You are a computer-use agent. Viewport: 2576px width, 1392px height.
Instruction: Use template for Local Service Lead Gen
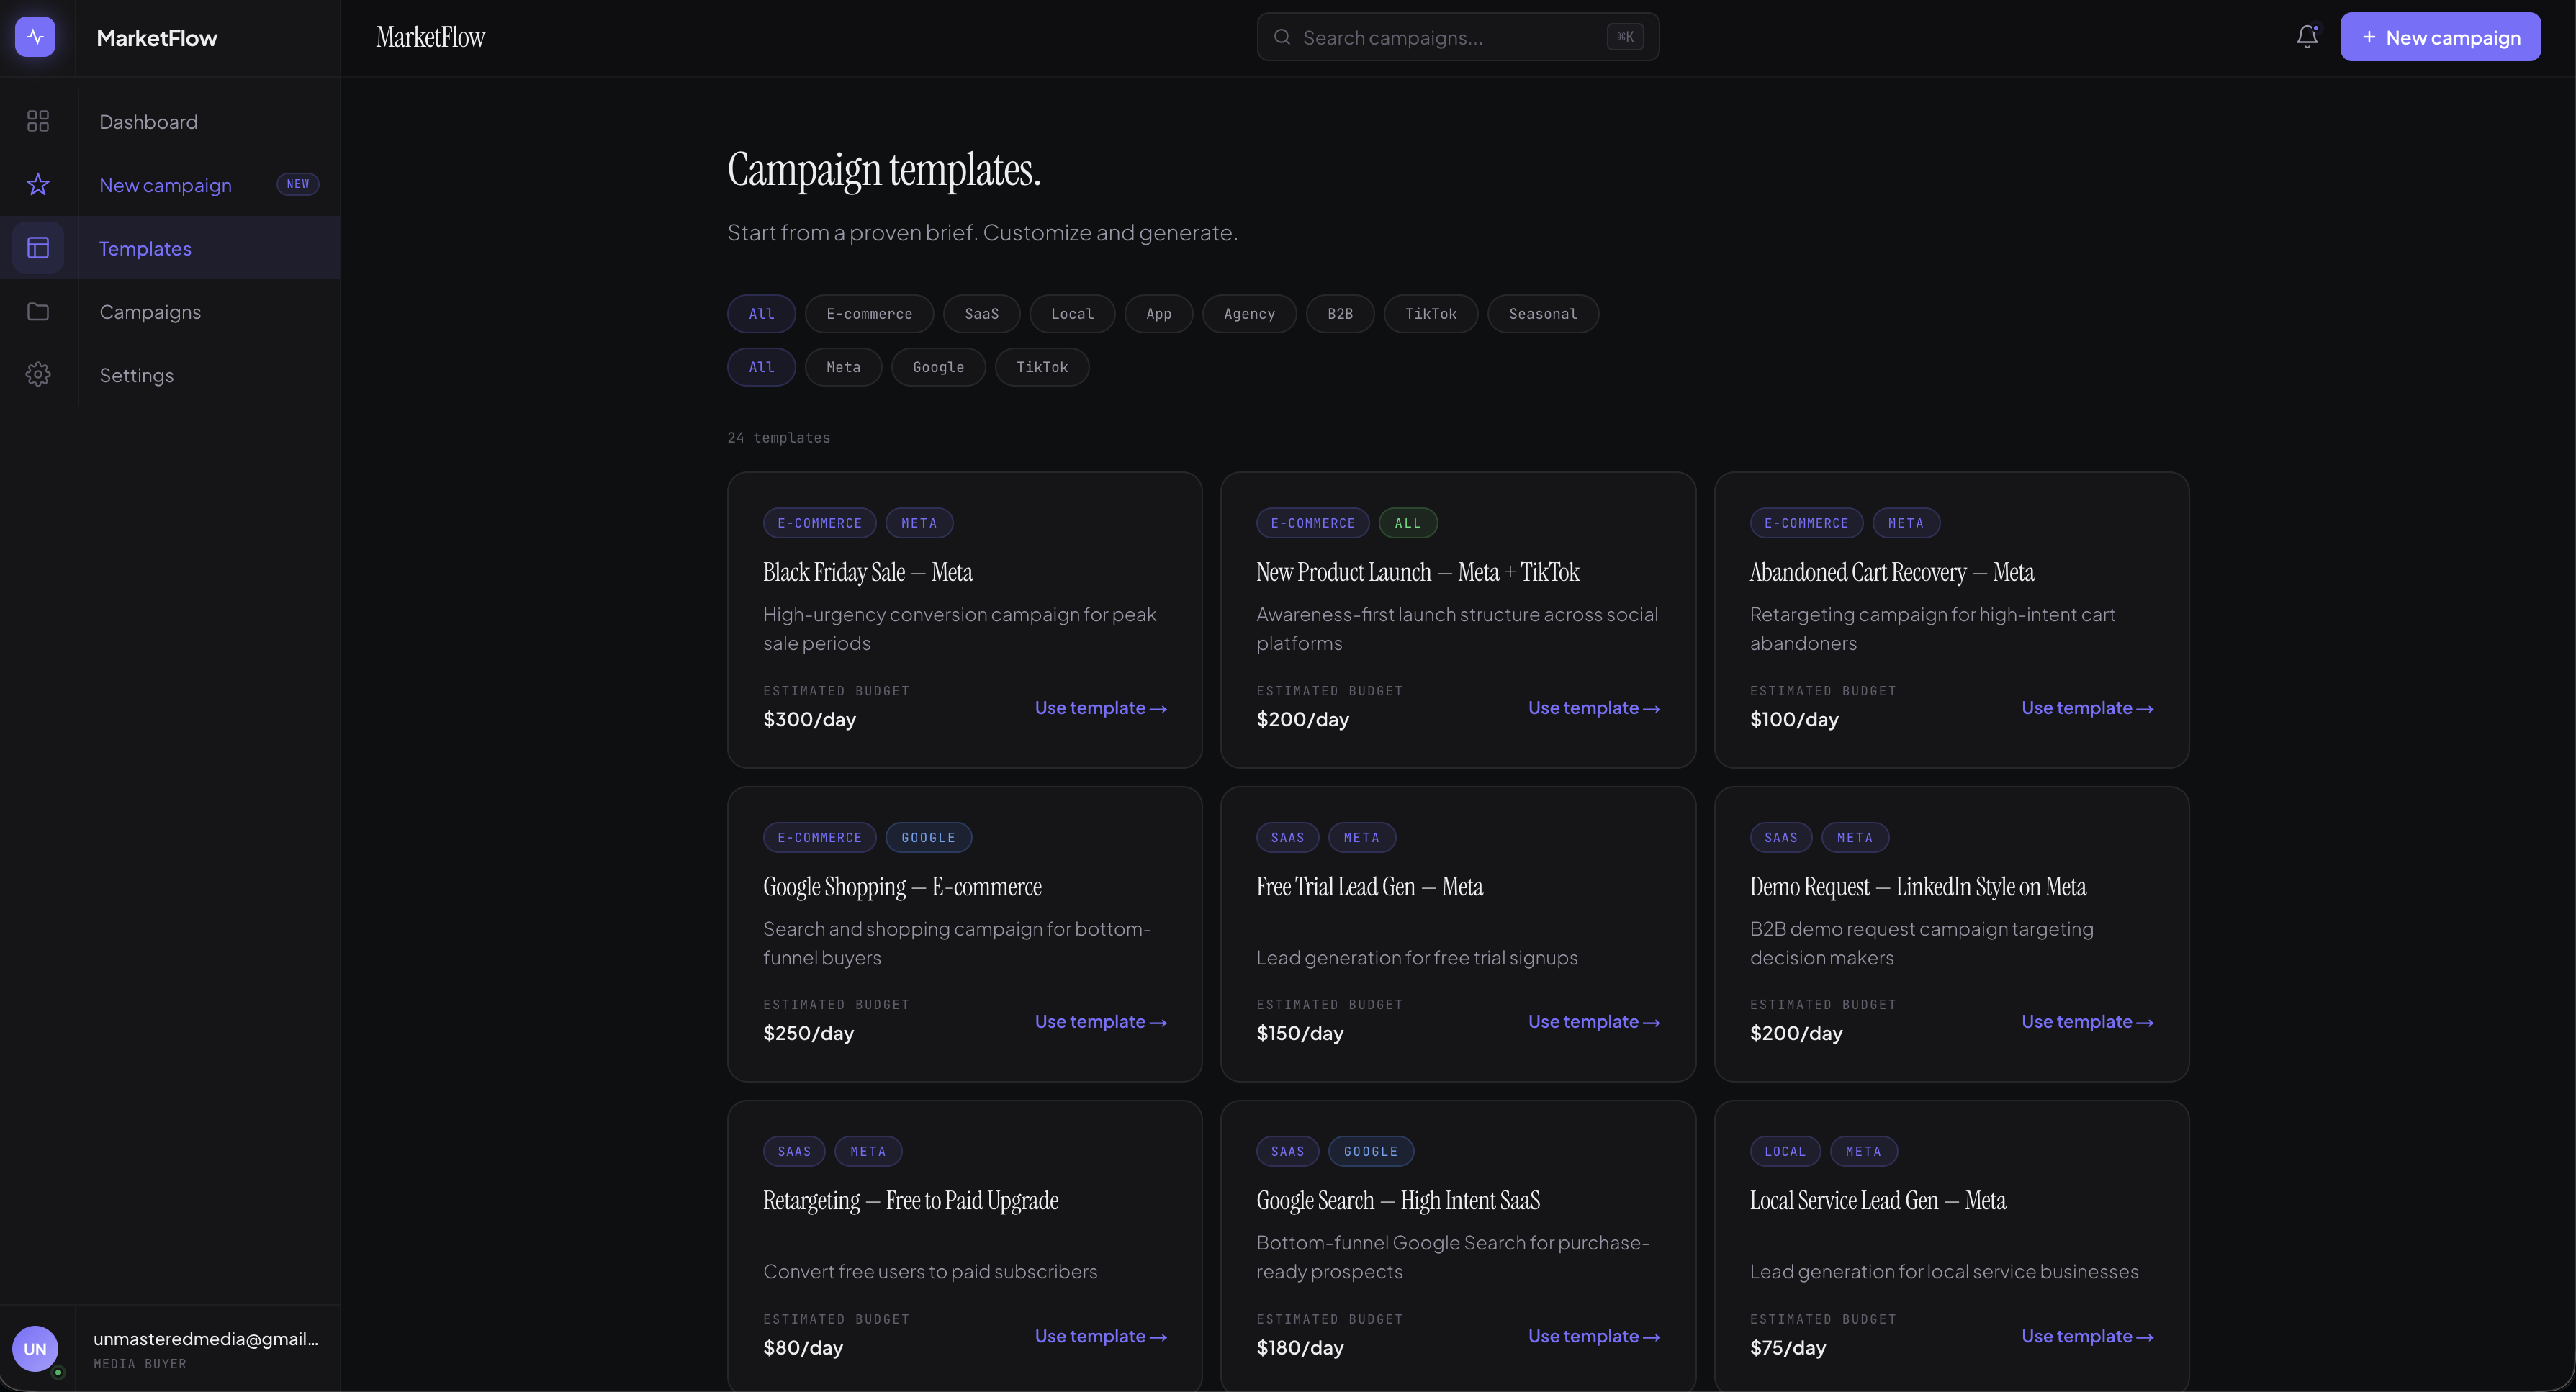[x=2087, y=1335]
